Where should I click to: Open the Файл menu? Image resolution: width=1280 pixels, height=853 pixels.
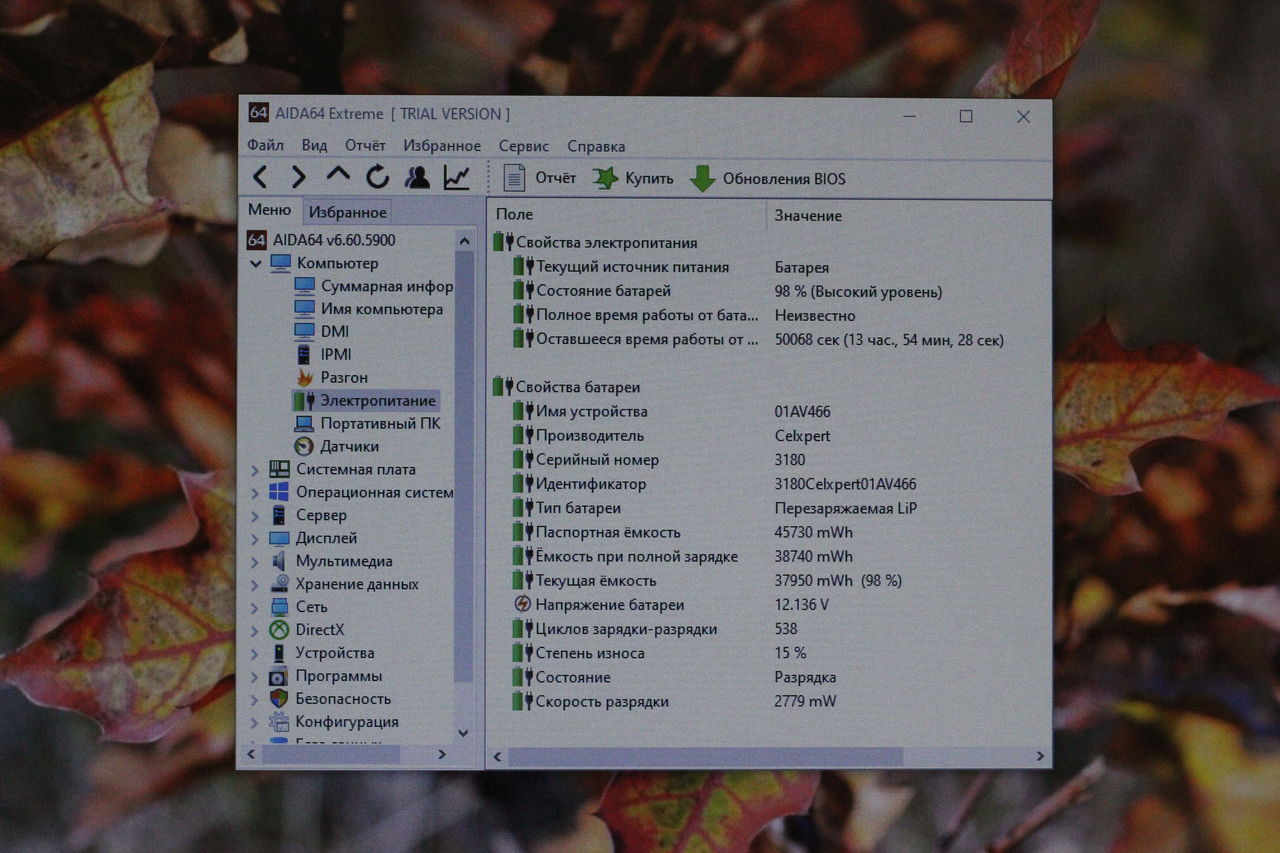tap(265, 146)
